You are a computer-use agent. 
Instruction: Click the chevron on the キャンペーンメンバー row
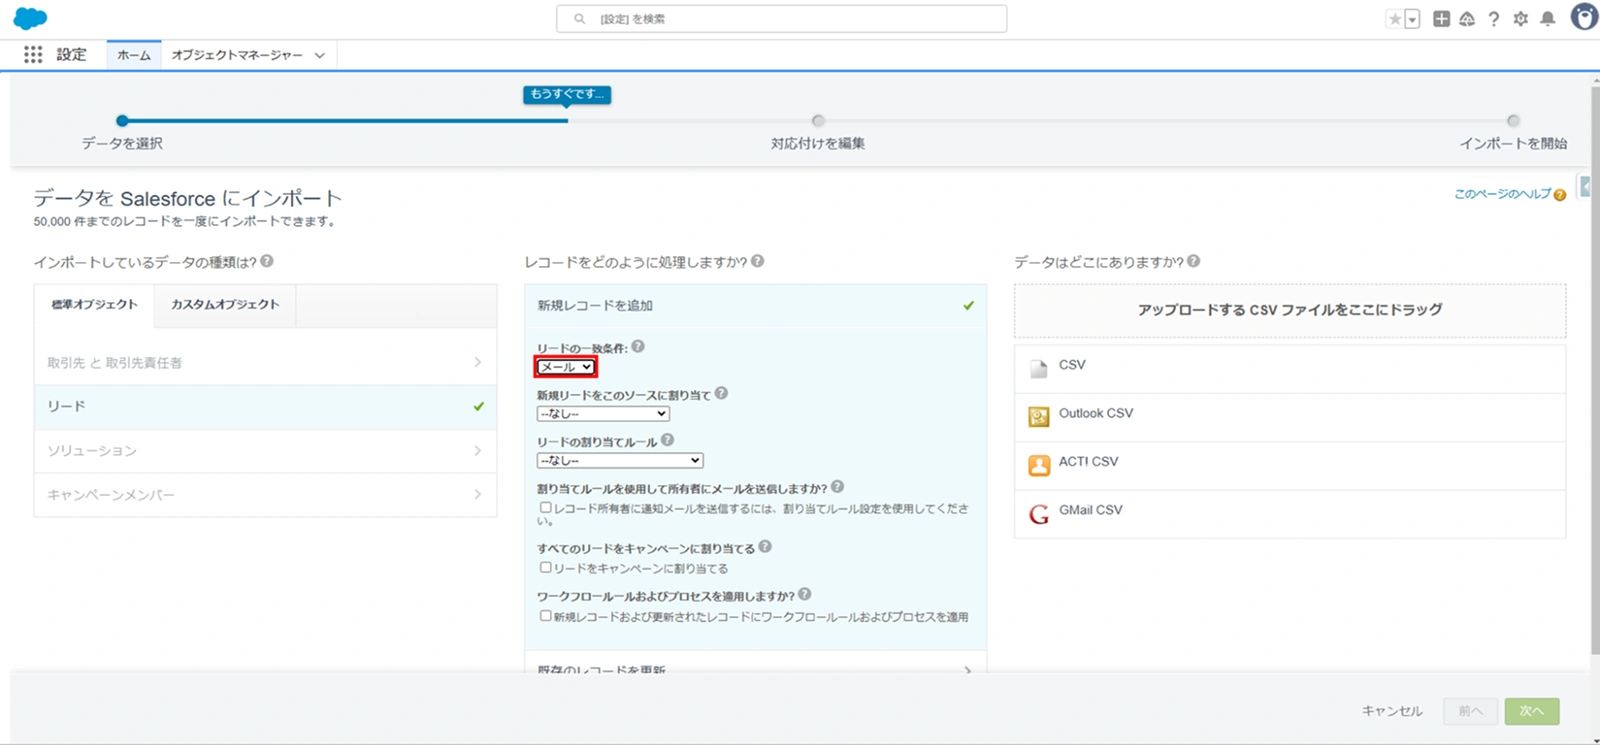(477, 494)
